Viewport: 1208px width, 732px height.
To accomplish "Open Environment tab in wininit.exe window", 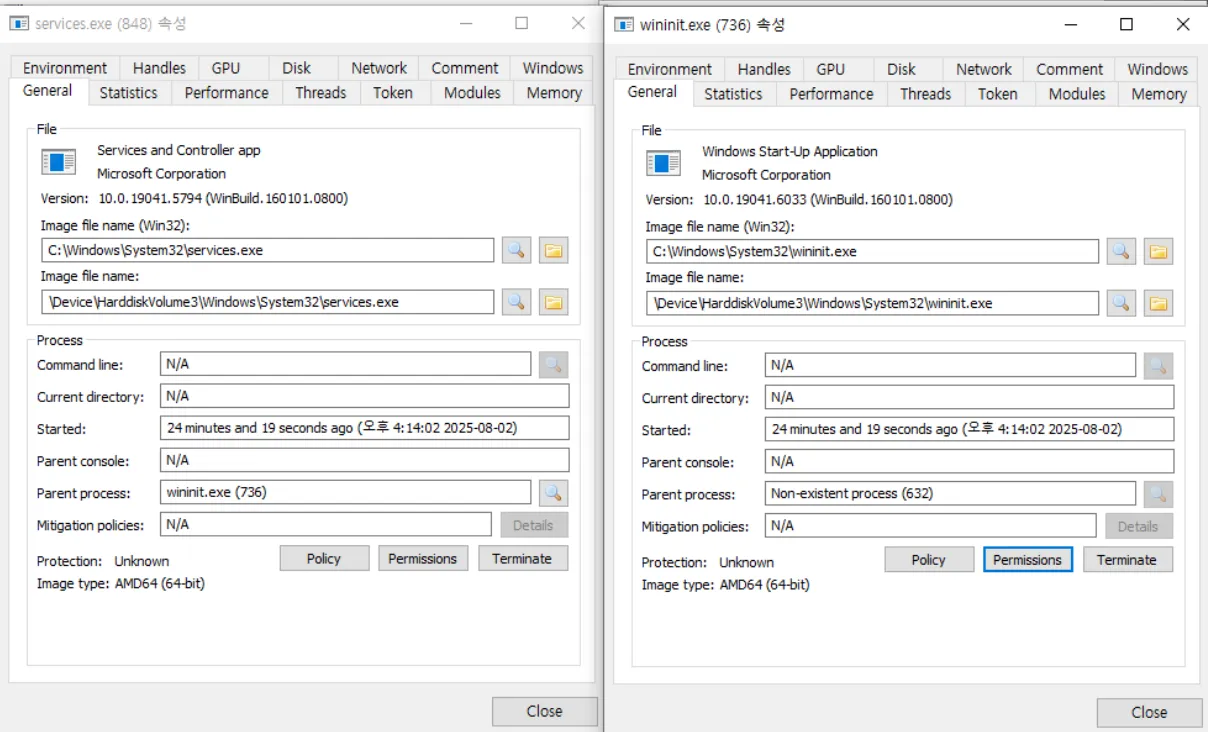I will coord(670,69).
